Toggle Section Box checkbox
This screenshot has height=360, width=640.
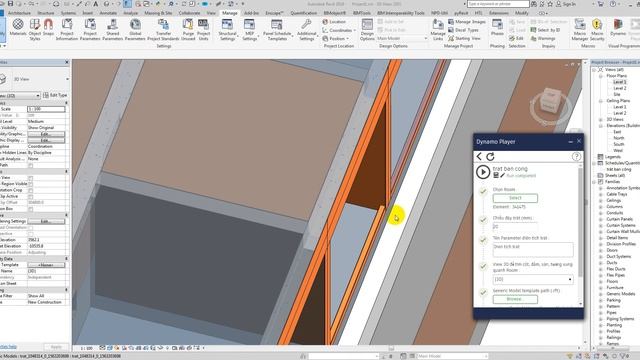[x=31, y=209]
